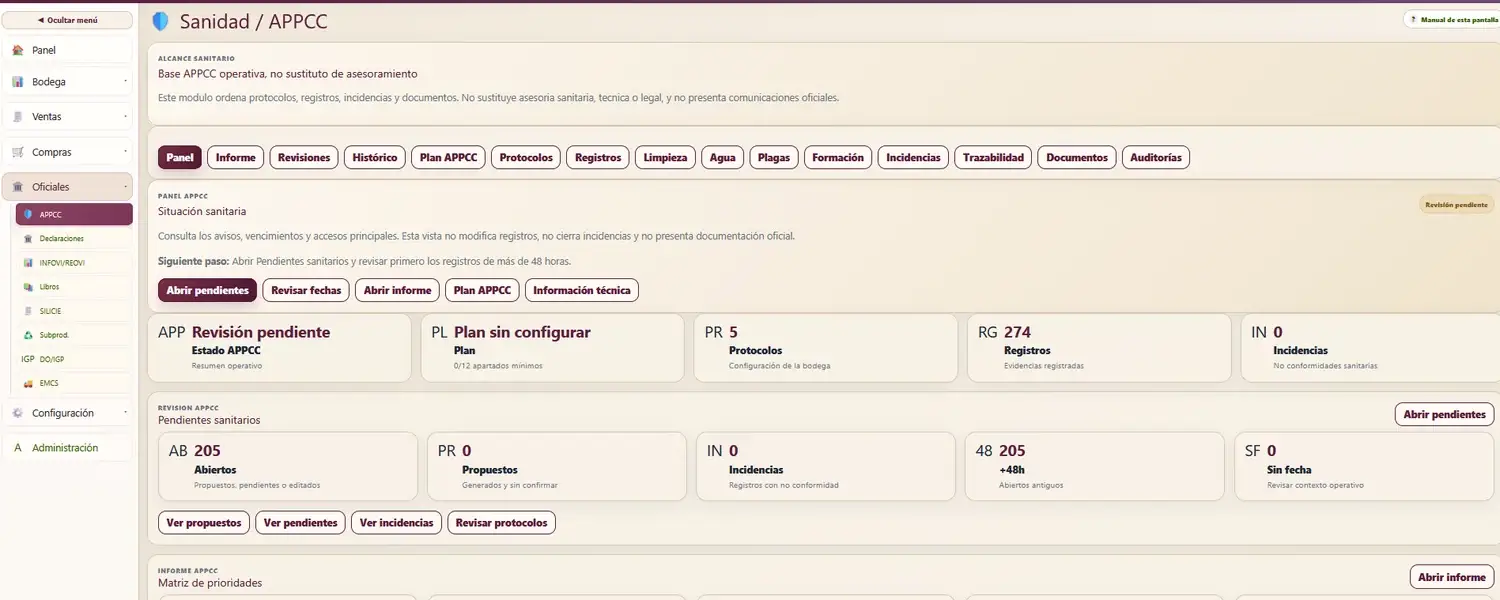Select the Ver propuestos button
Image resolution: width=1500 pixels, height=600 pixels.
pyautogui.click(x=204, y=522)
